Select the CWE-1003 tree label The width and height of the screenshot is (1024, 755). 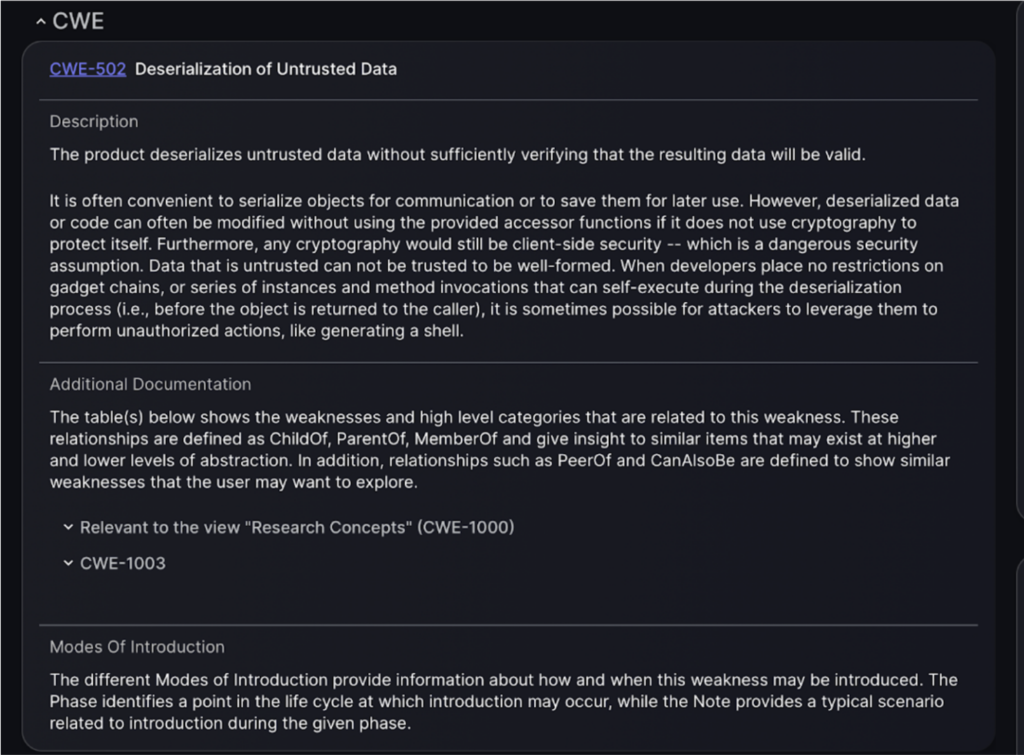click(123, 563)
